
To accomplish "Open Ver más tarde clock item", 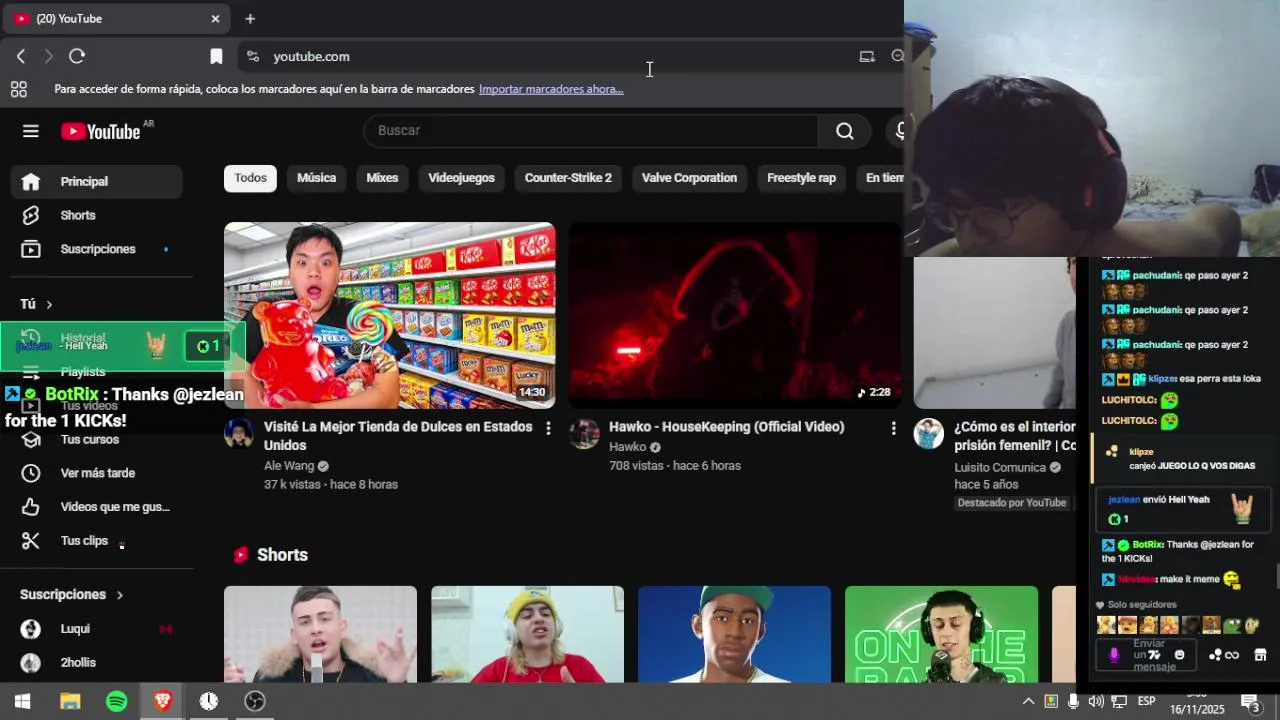I will (x=97, y=473).
